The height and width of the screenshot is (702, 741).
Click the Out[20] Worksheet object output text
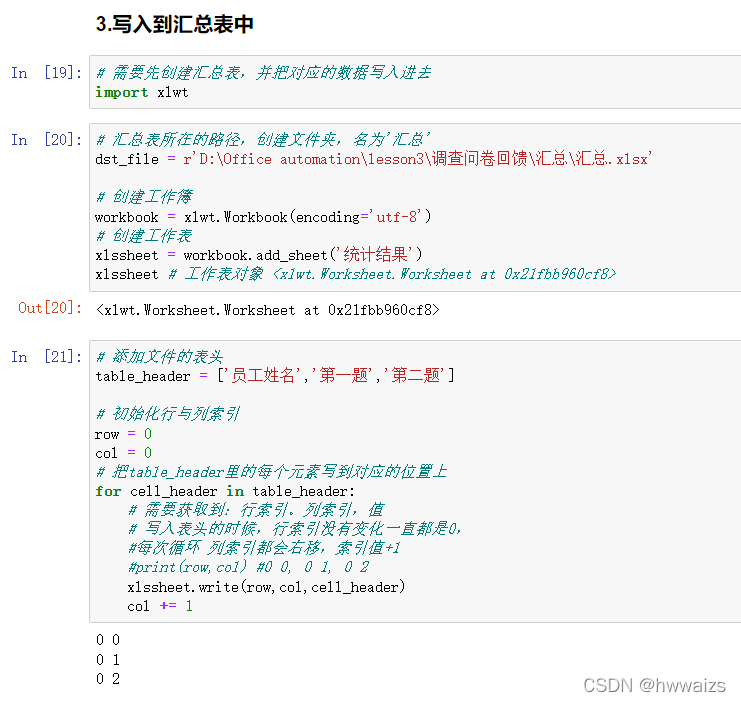click(x=267, y=310)
